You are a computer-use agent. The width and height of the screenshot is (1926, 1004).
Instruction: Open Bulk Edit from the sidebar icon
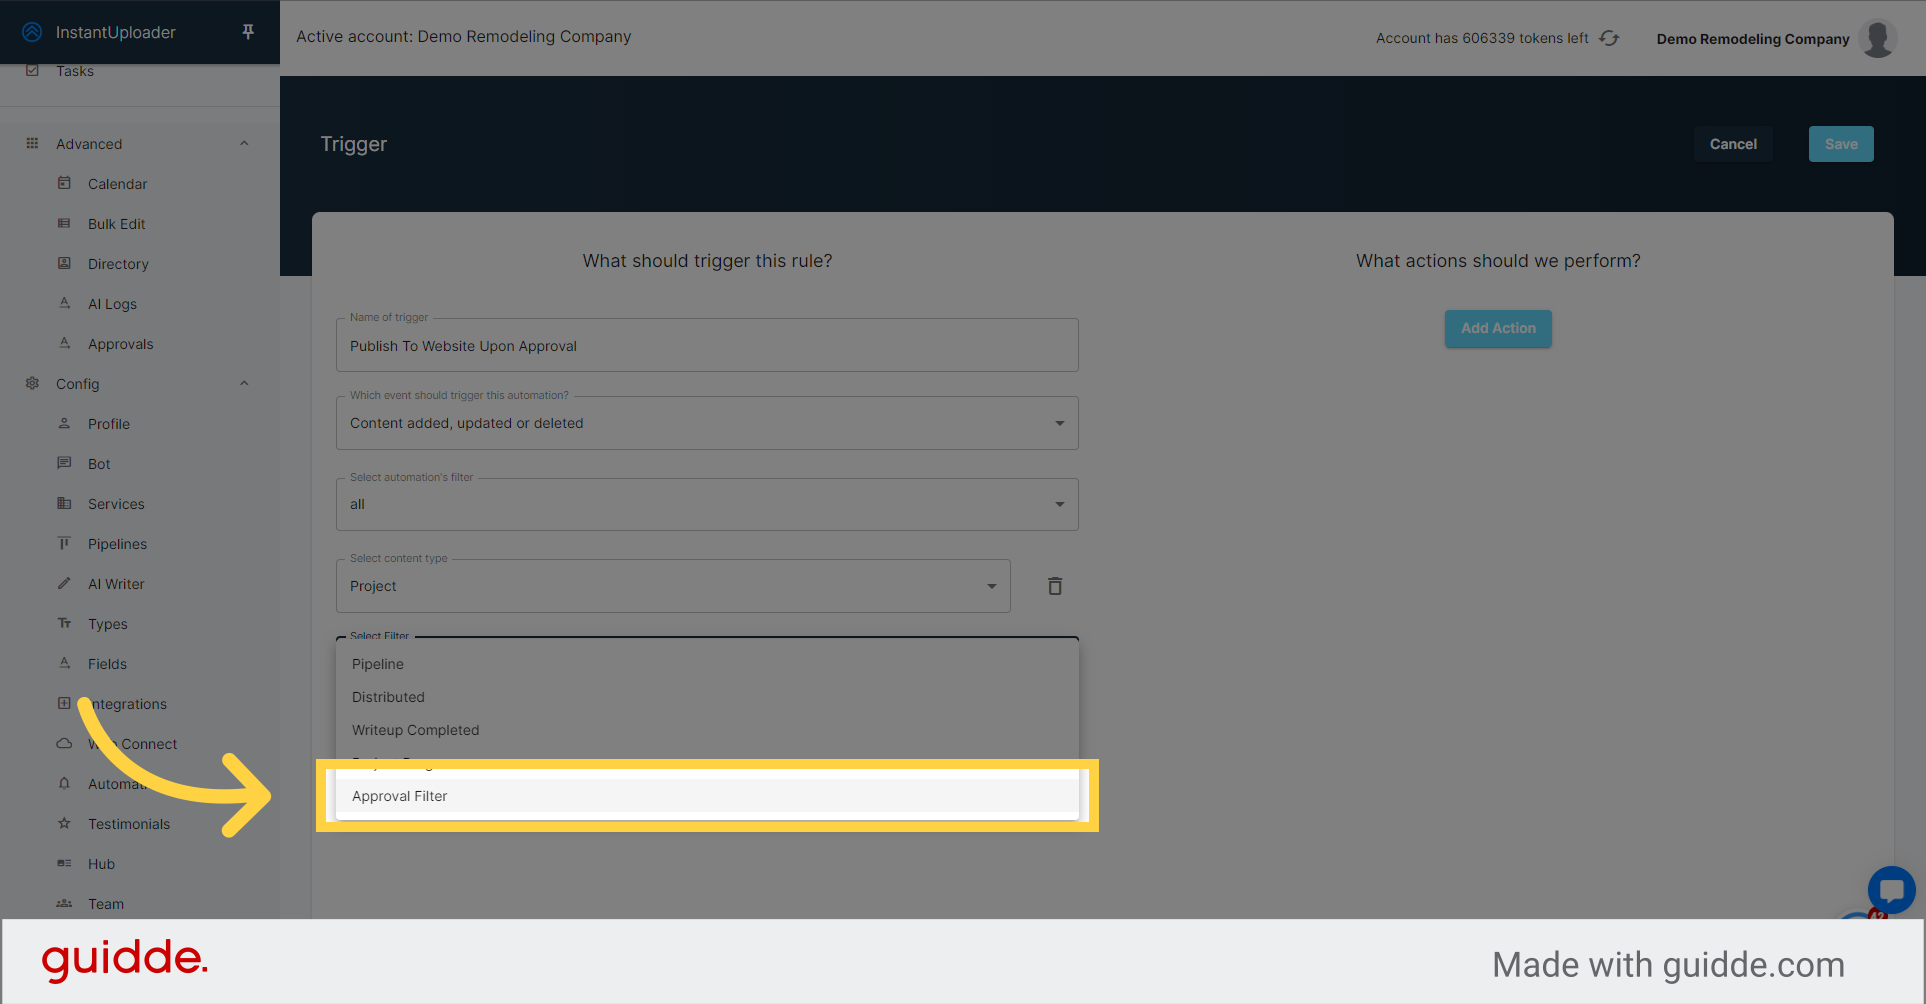pos(64,223)
